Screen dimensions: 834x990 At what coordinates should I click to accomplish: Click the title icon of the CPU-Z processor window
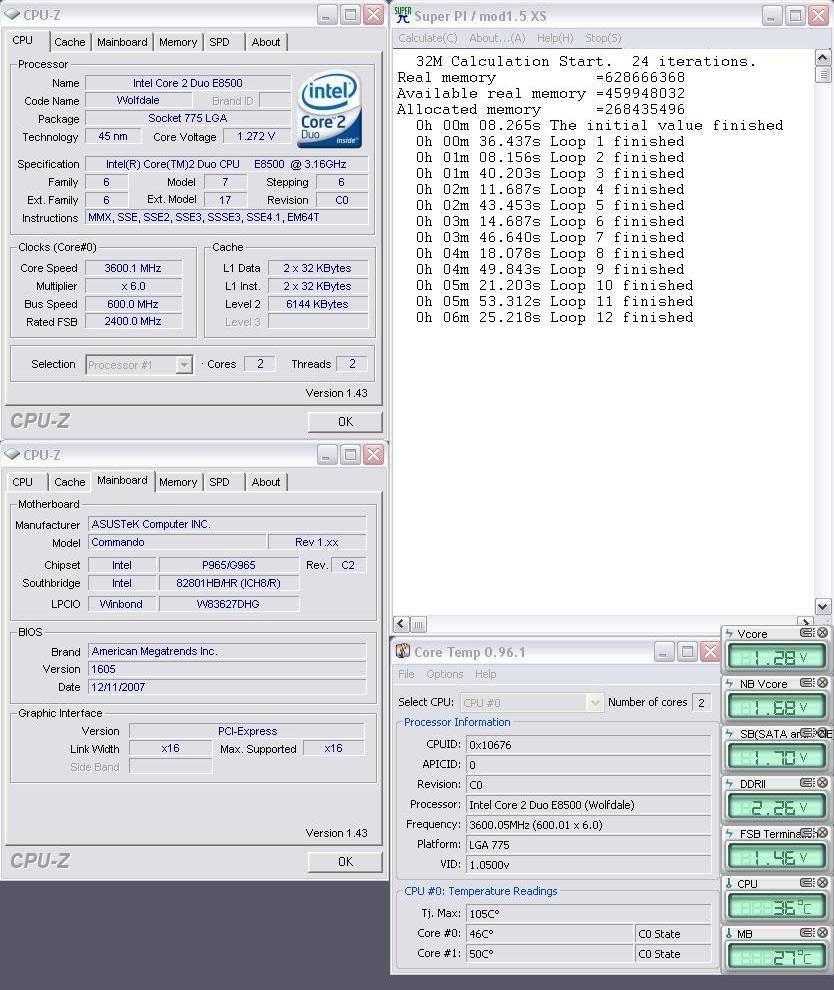click(12, 14)
